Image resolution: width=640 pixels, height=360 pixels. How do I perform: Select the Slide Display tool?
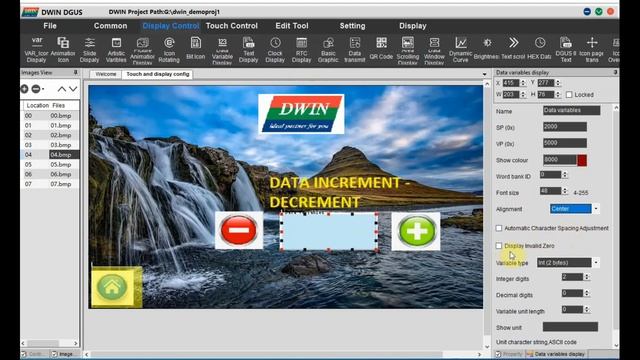pyautogui.click(x=89, y=49)
